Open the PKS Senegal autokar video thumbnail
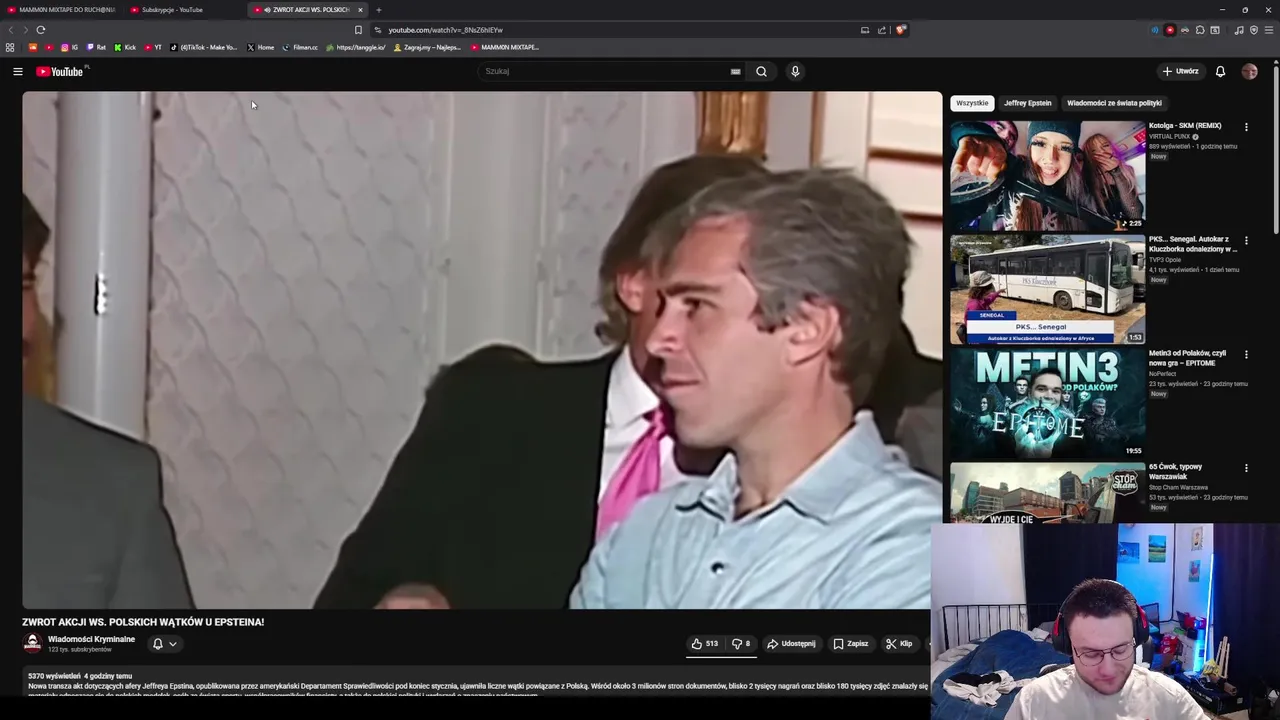 click(1047, 289)
